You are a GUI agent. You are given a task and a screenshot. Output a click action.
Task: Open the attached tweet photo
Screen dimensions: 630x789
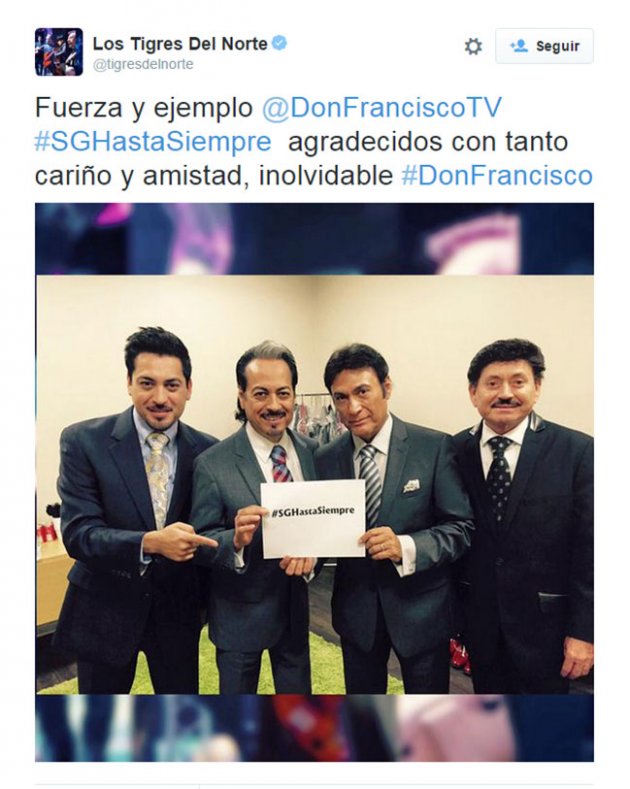pyautogui.click(x=314, y=482)
